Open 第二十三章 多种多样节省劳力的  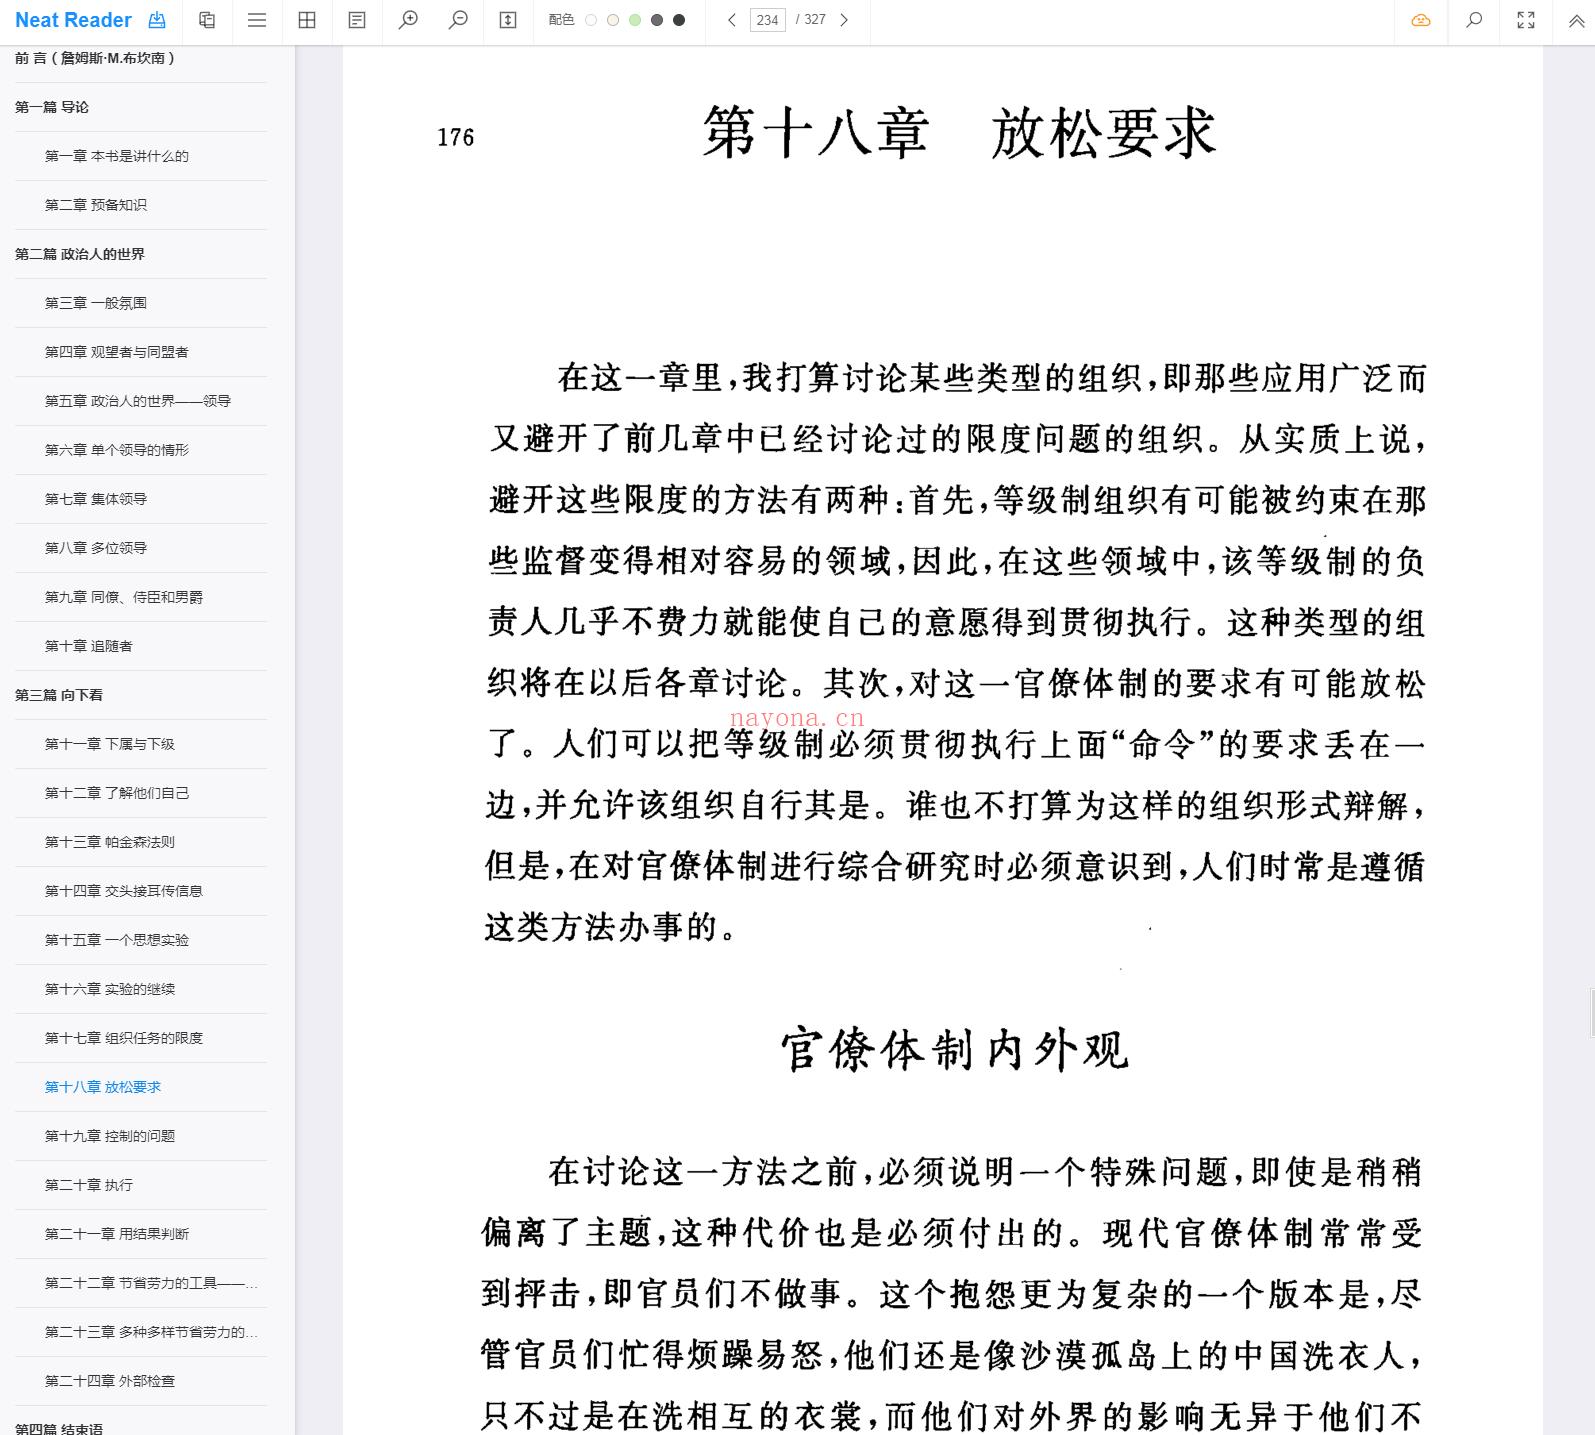click(151, 1332)
